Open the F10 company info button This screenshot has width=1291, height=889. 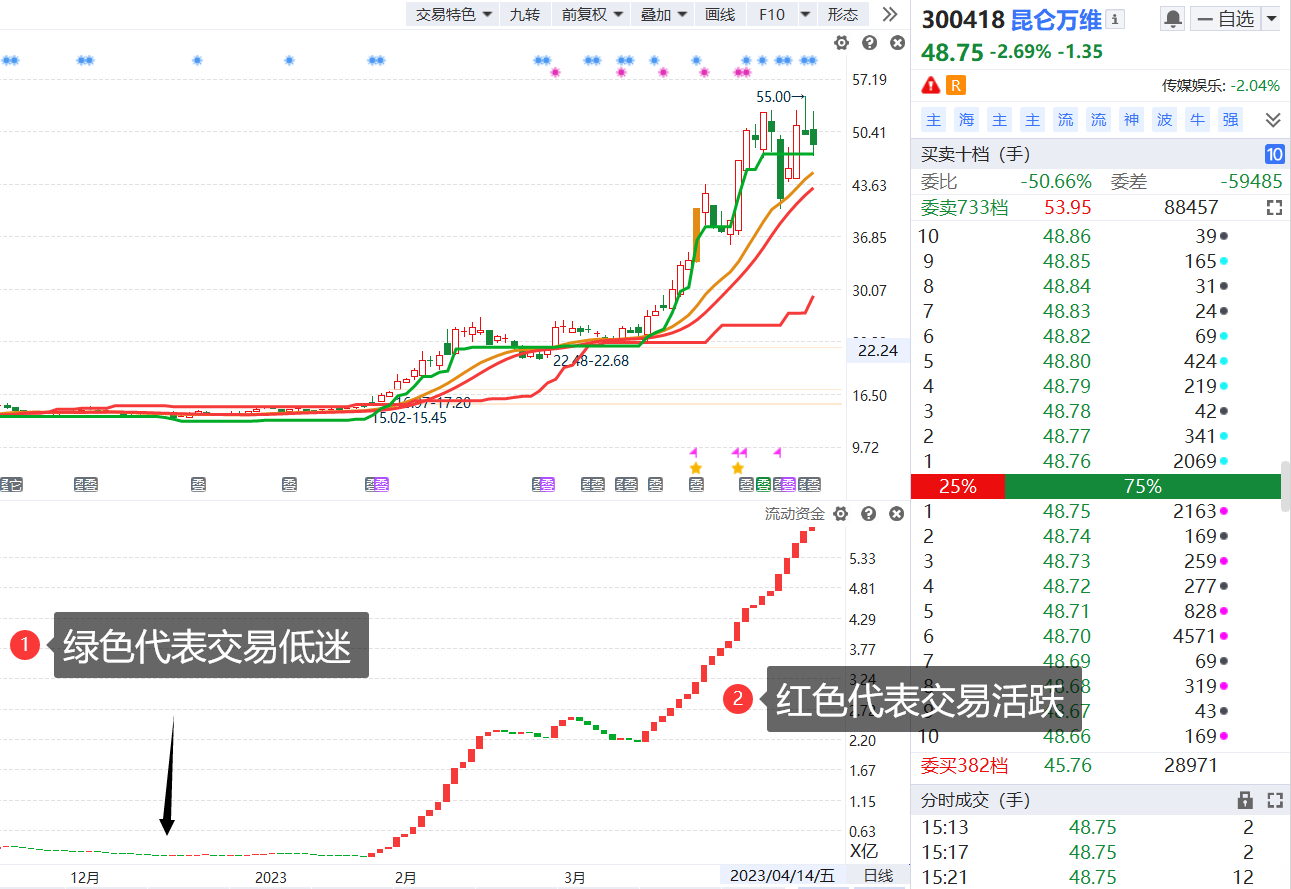[x=772, y=15]
